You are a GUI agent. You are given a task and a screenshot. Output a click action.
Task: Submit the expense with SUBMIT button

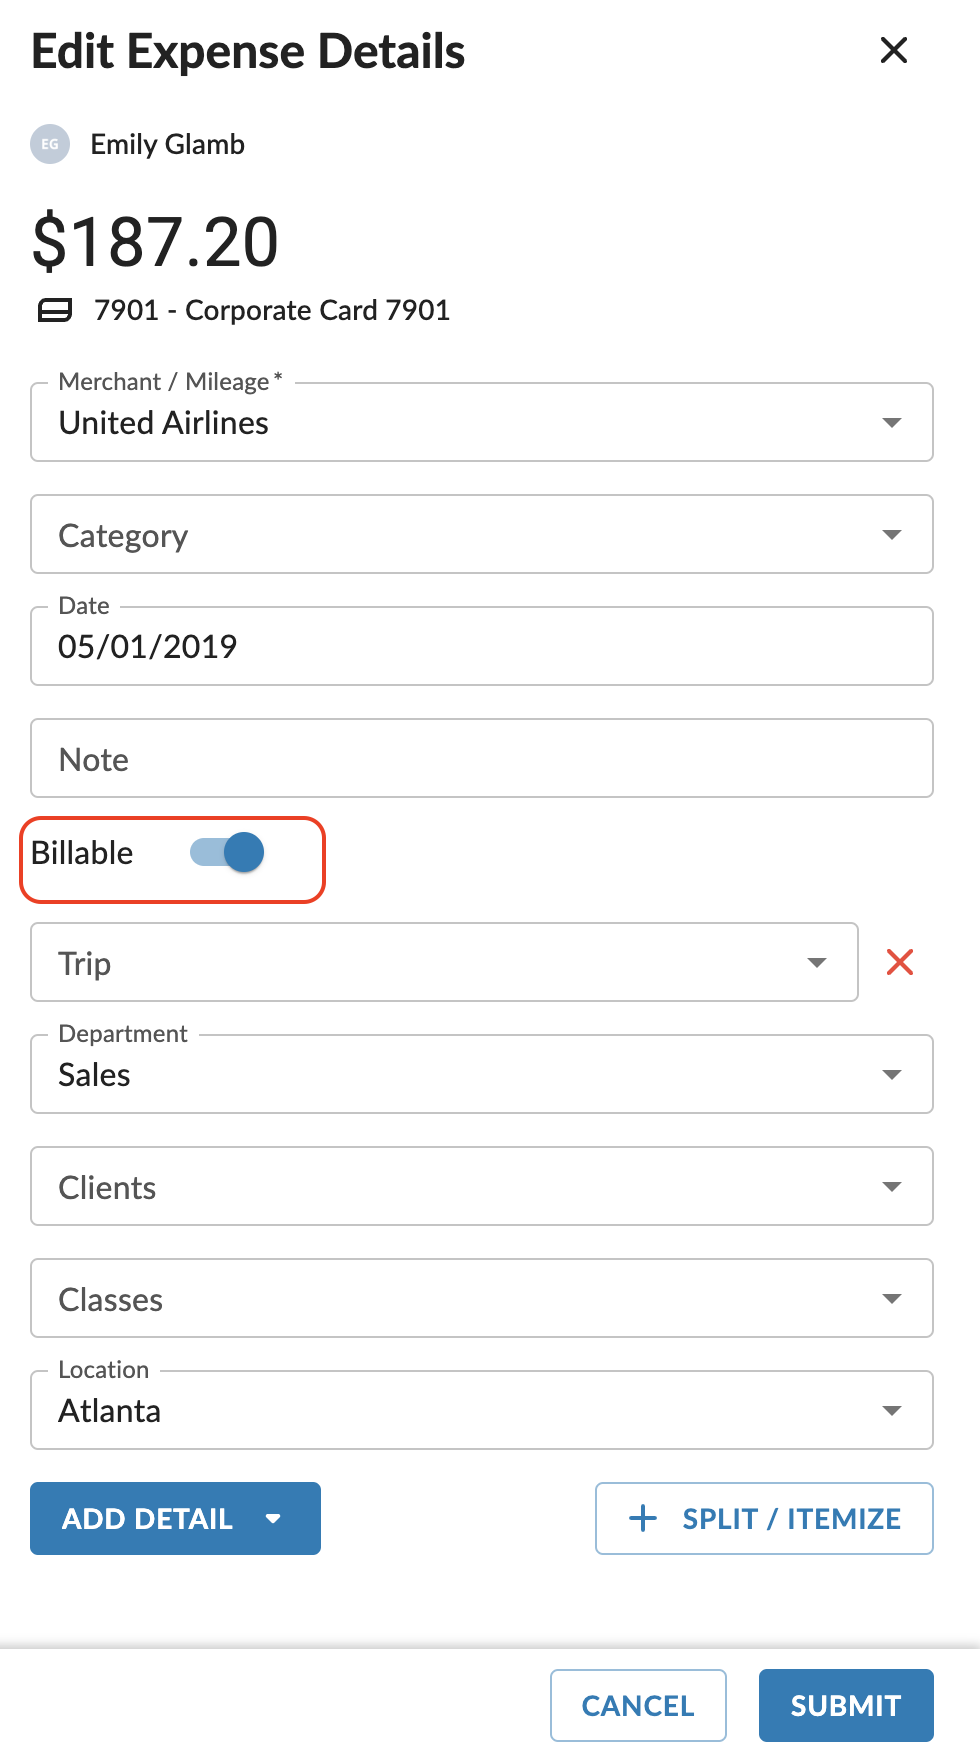click(x=846, y=1705)
